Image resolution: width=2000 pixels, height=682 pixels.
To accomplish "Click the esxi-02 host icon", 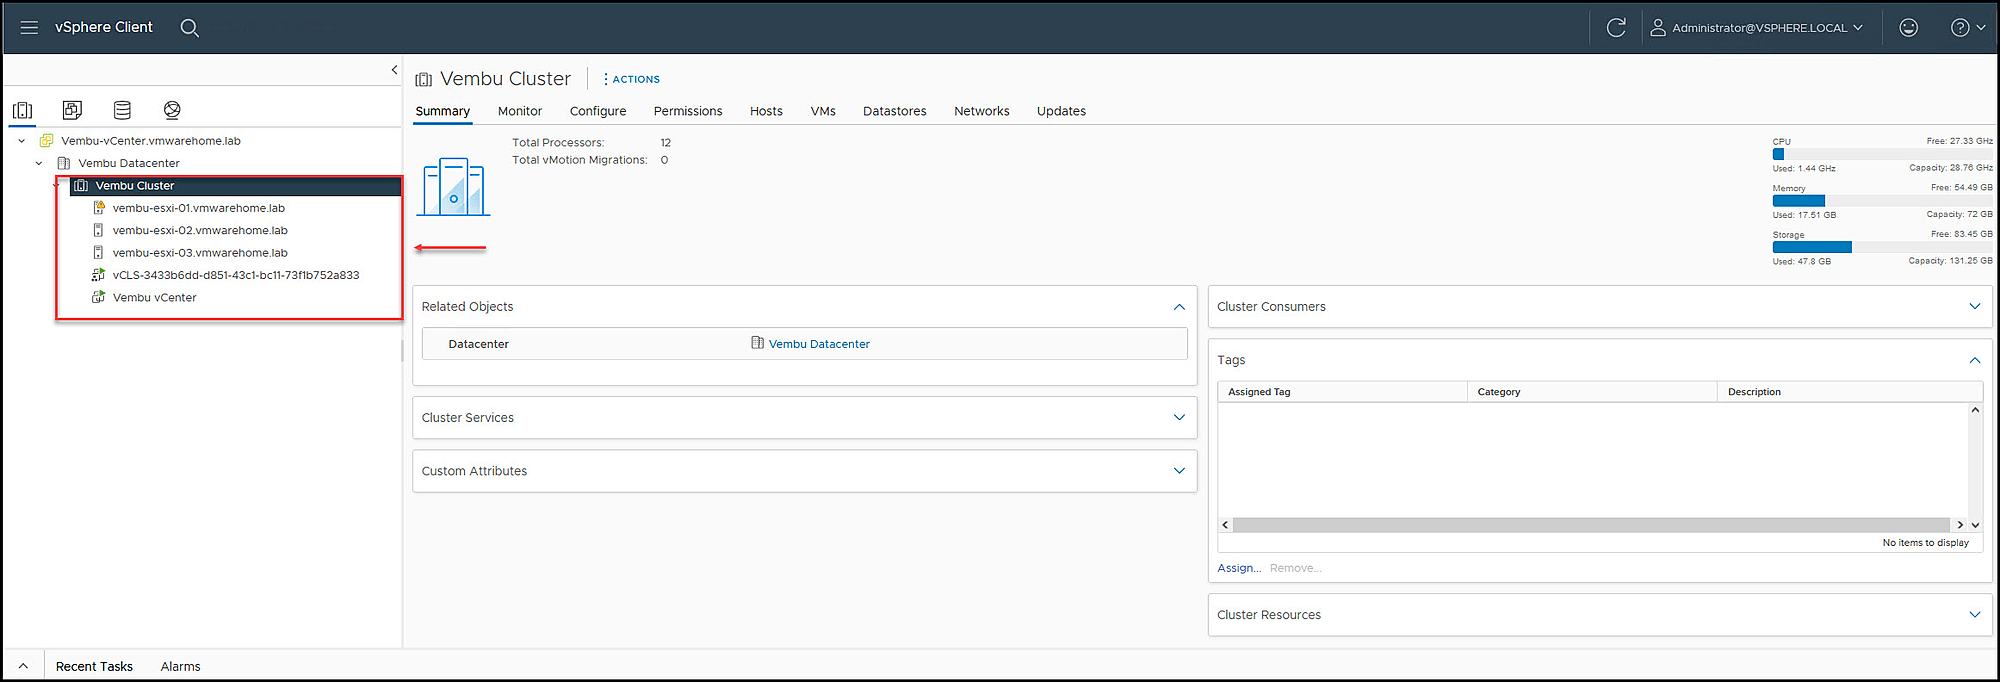I will 98,230.
